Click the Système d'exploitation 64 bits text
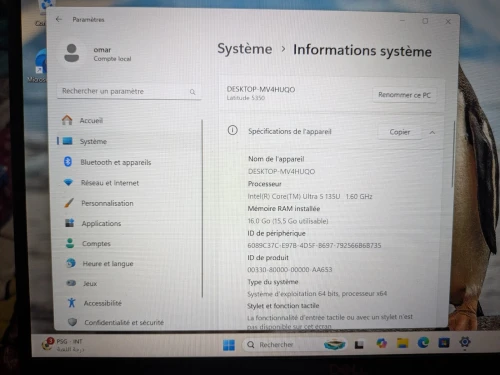 pyautogui.click(x=317, y=294)
